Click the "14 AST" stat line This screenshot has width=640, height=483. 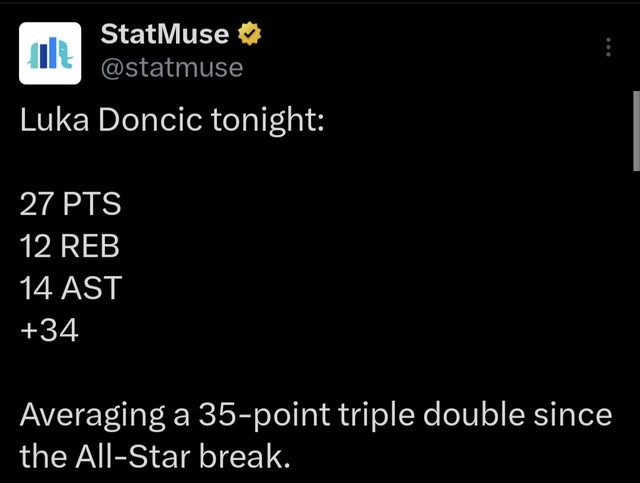[x=69, y=288]
